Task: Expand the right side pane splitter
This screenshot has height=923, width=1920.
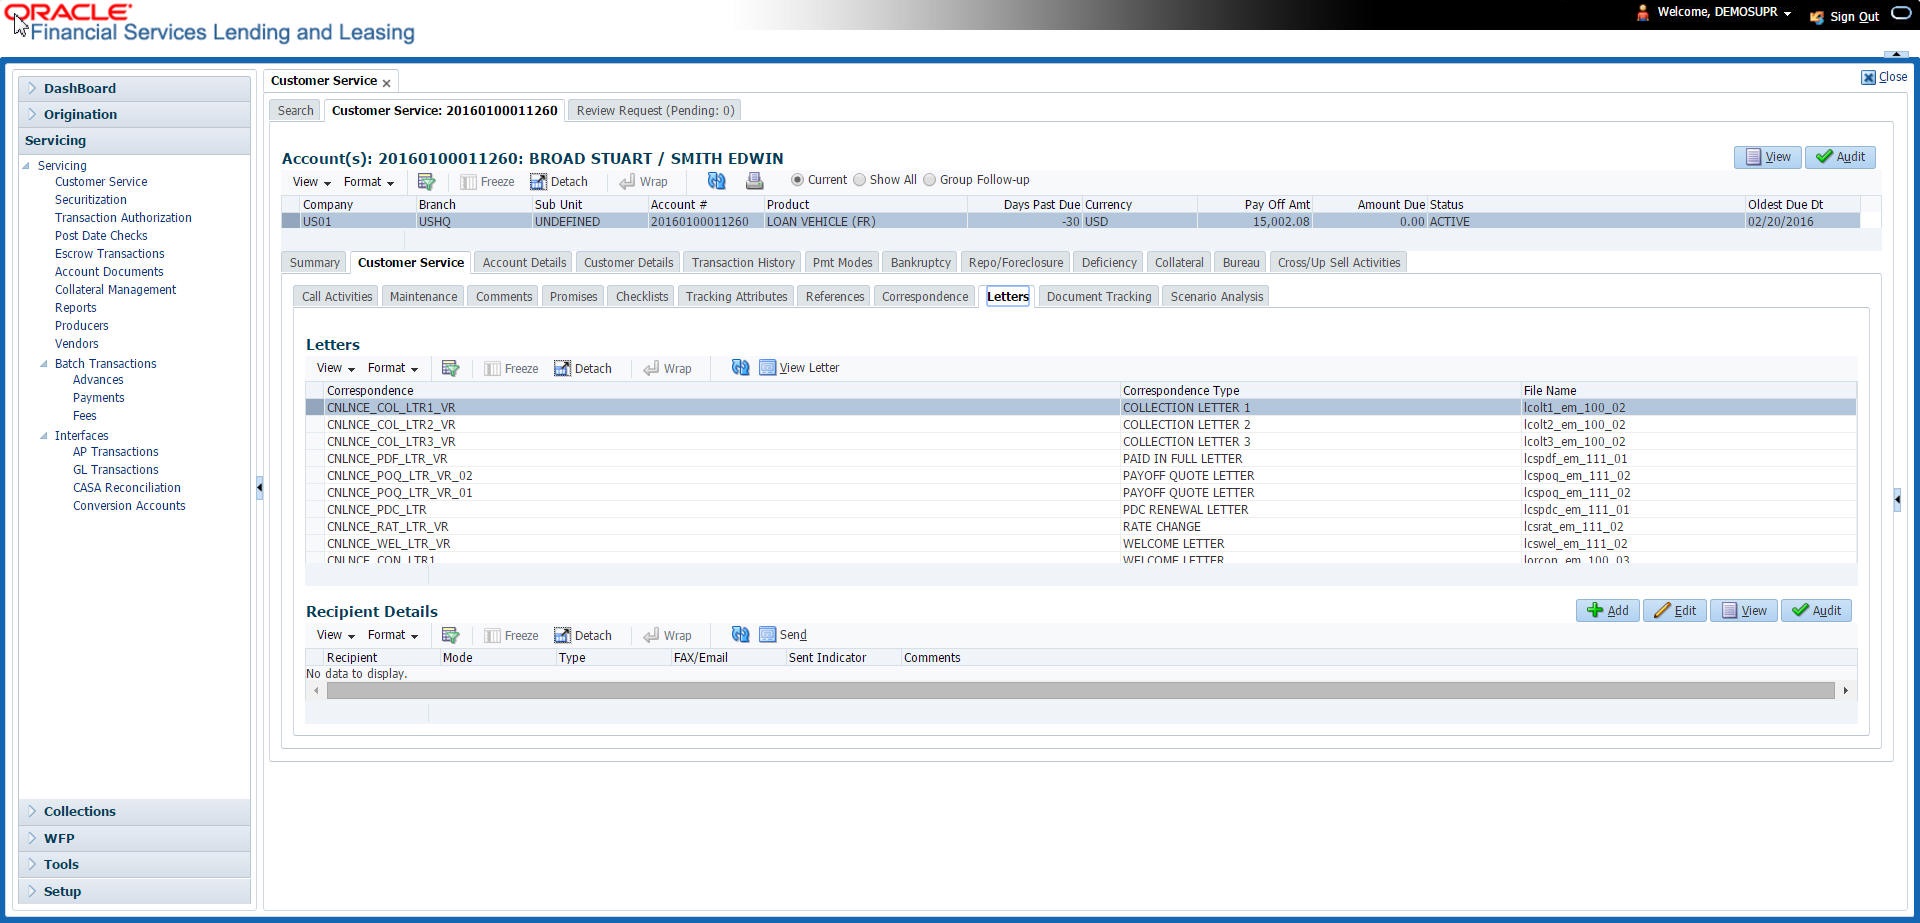Action: [x=1897, y=500]
